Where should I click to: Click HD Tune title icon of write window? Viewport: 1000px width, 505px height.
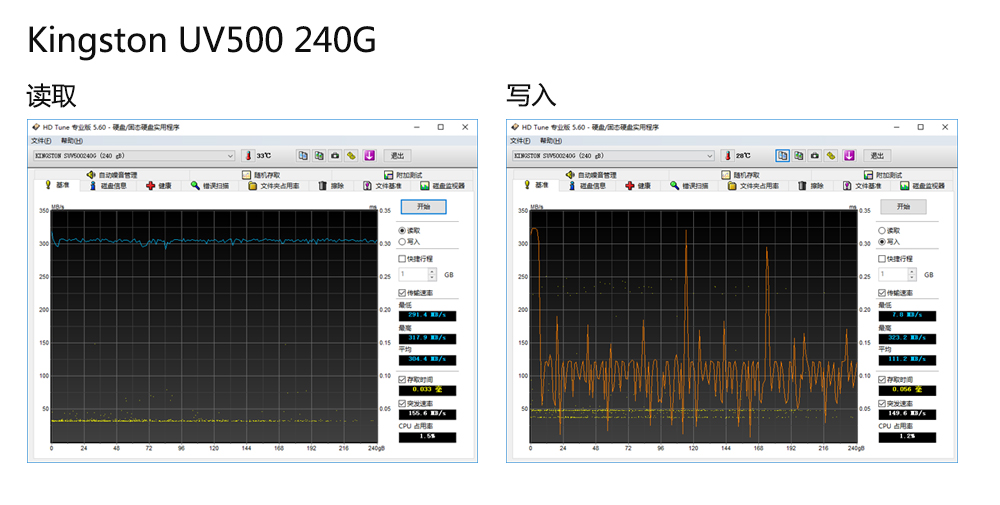515,128
